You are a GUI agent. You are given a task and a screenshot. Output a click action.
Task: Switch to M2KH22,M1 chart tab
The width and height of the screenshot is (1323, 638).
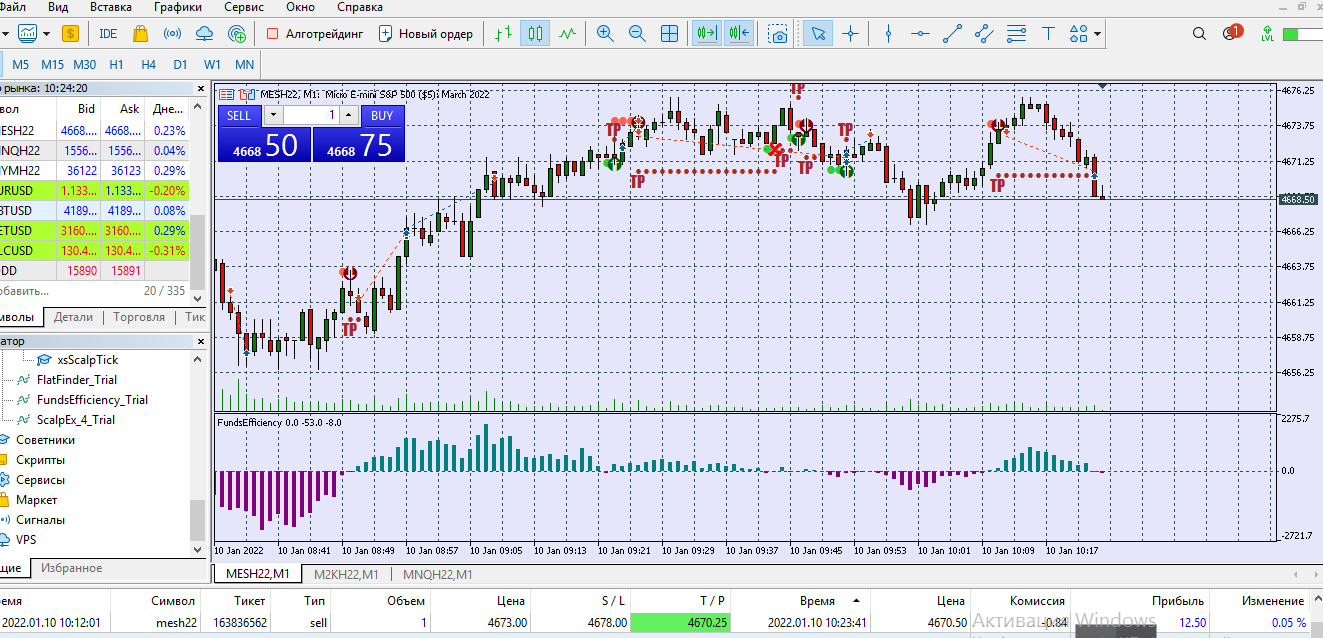pyautogui.click(x=346, y=574)
